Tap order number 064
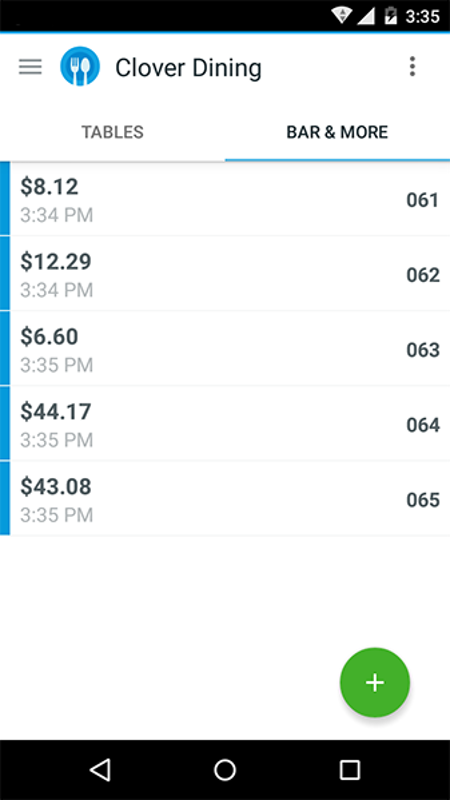This screenshot has height=800, width=450. tap(422, 425)
